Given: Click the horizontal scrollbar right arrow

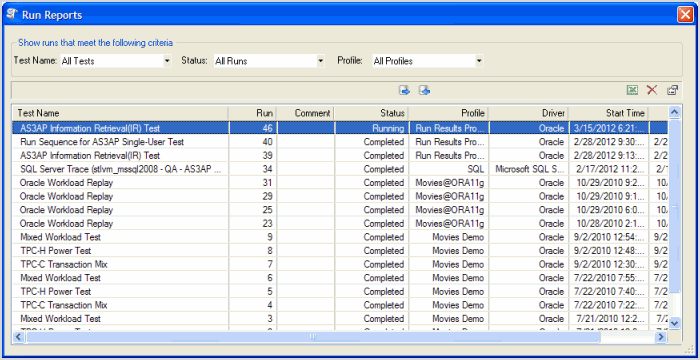Looking at the screenshot, I should [x=662, y=337].
